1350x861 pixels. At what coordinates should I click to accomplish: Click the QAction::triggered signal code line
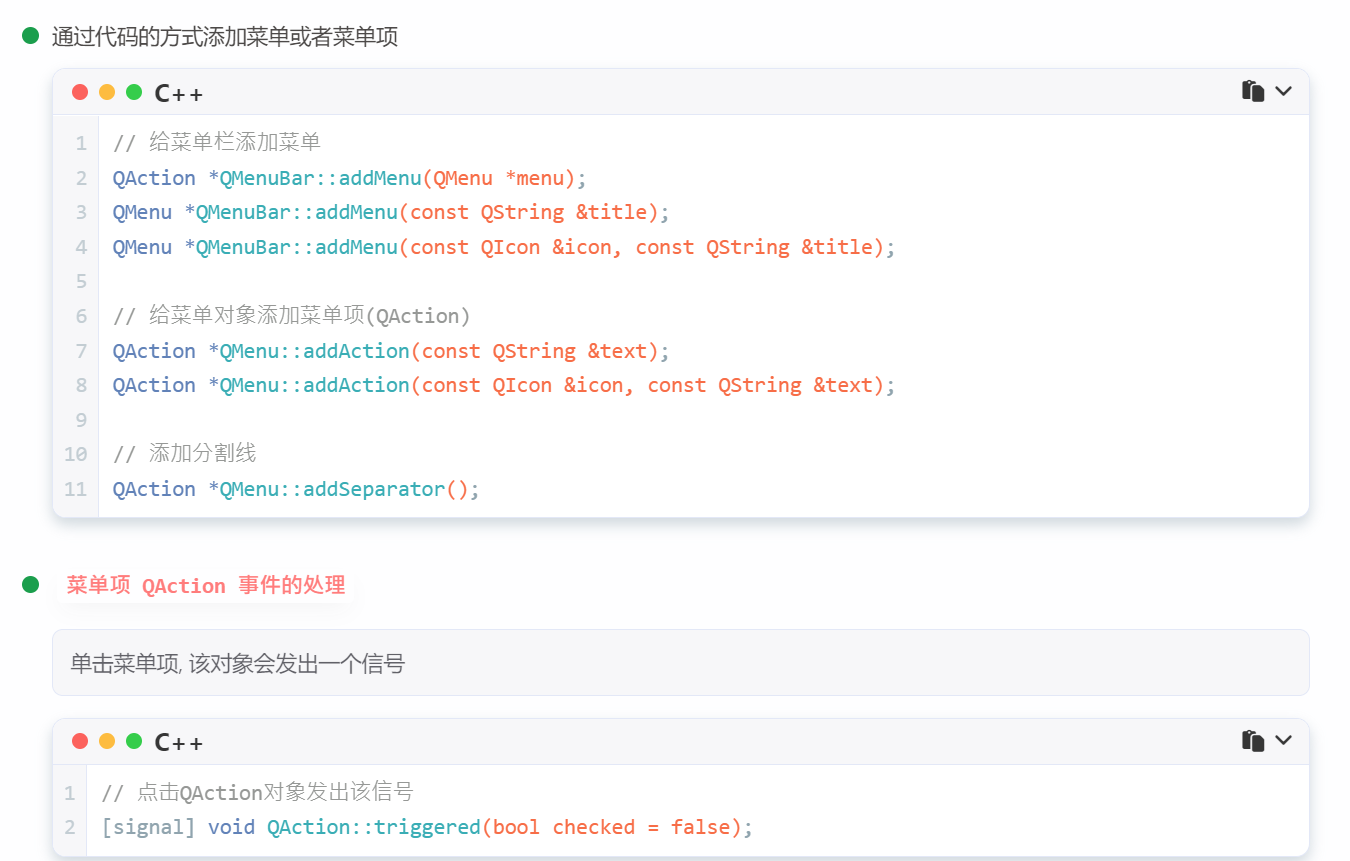coord(427,827)
